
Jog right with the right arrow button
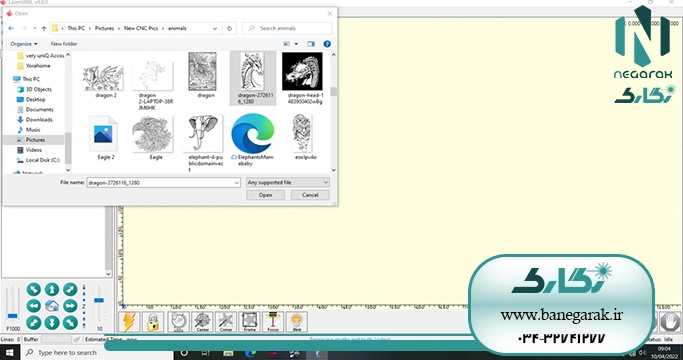pyautogui.click(x=70, y=306)
